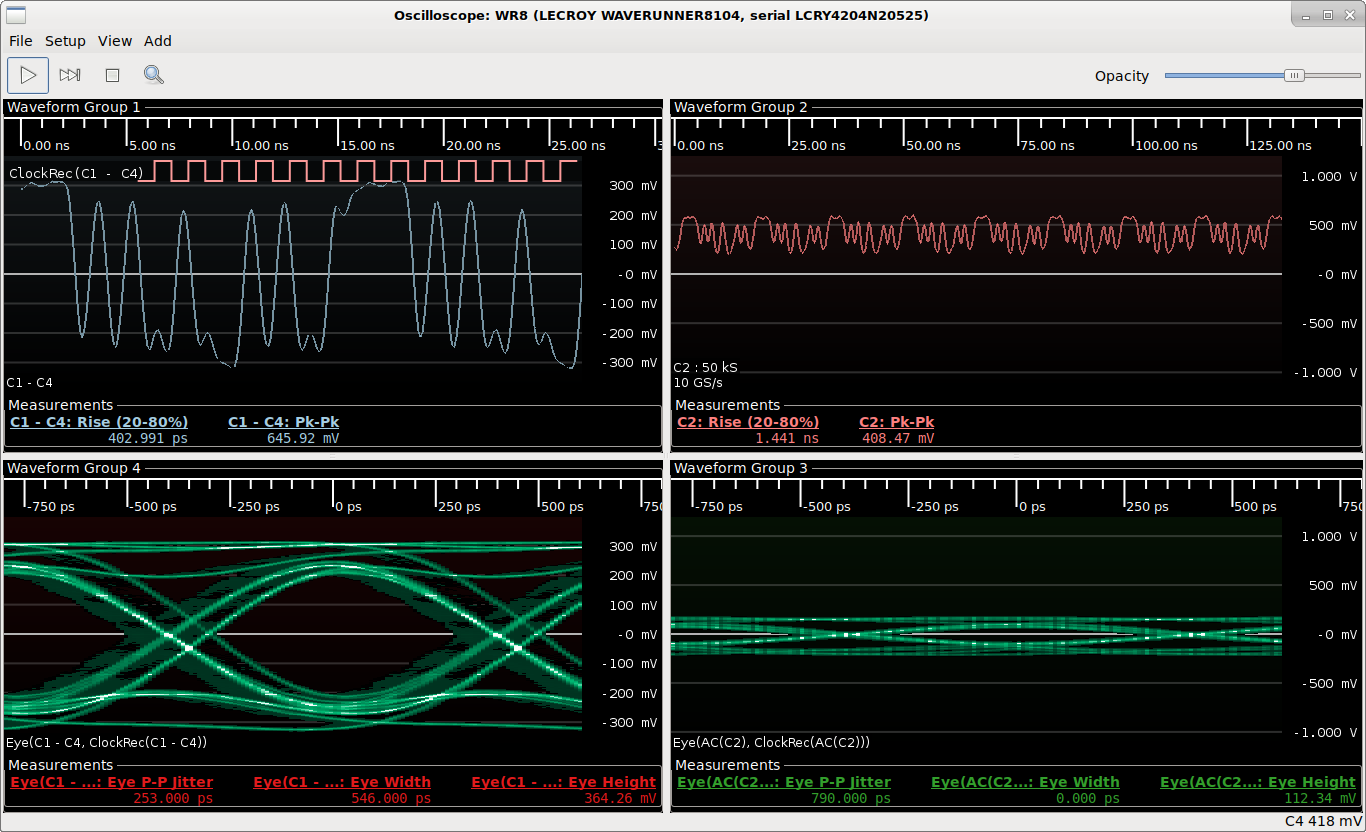Open the Add menu
This screenshot has height=832, width=1366.
[158, 41]
